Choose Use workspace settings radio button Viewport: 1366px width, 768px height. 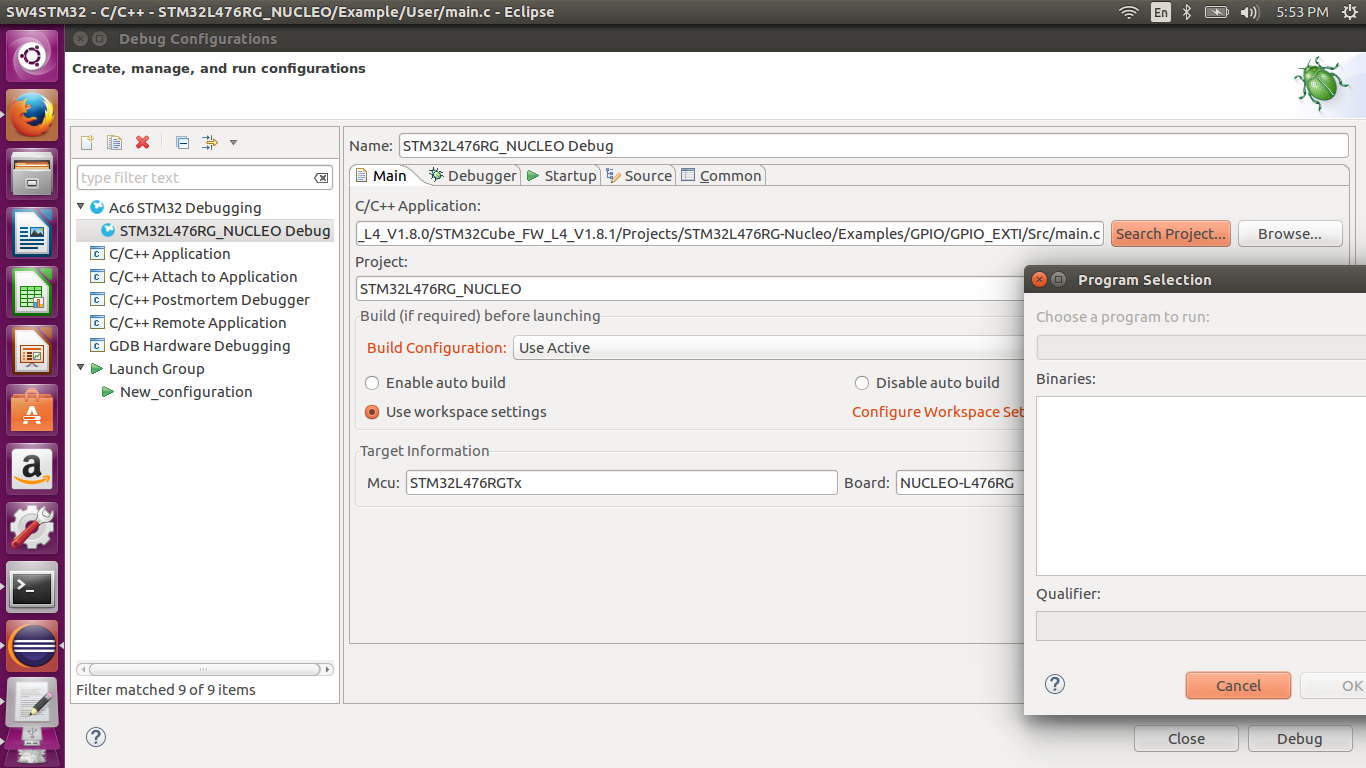[x=372, y=412]
